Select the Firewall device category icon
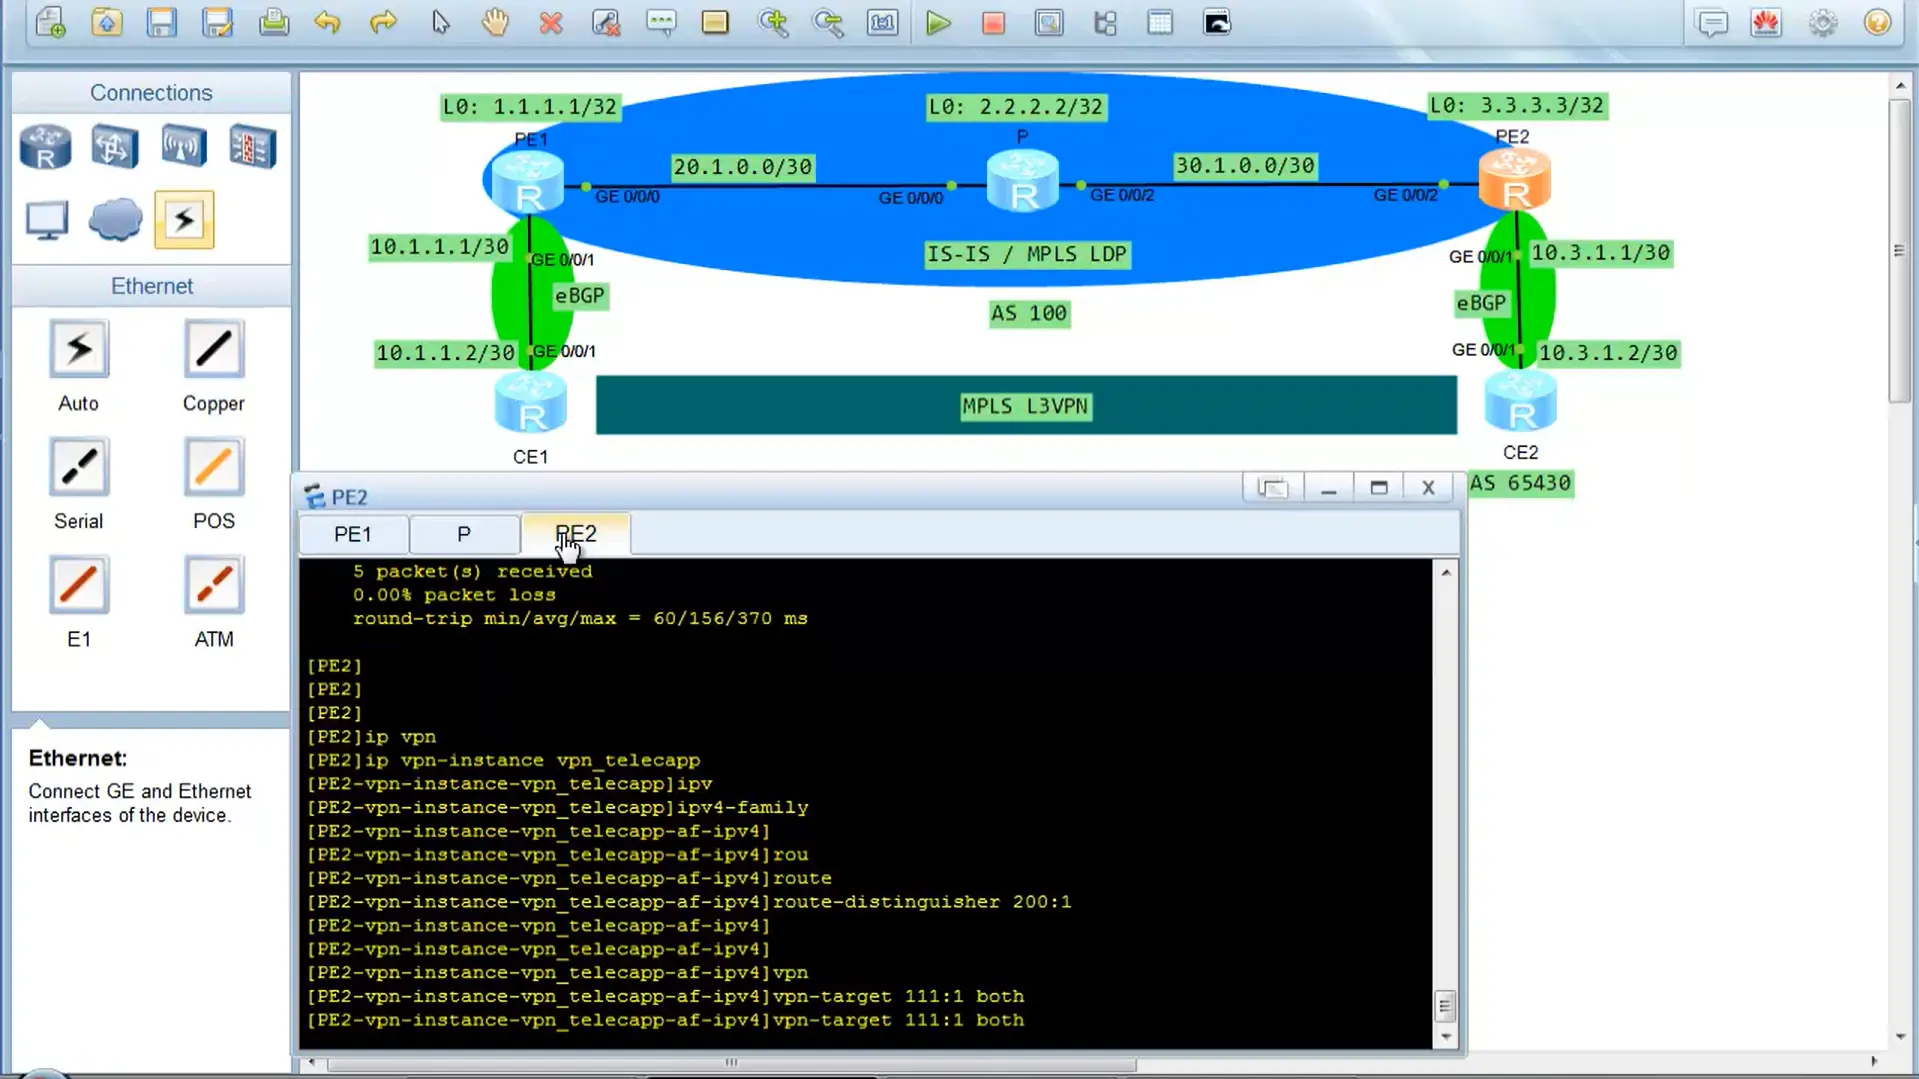The width and height of the screenshot is (1919, 1079). click(252, 148)
